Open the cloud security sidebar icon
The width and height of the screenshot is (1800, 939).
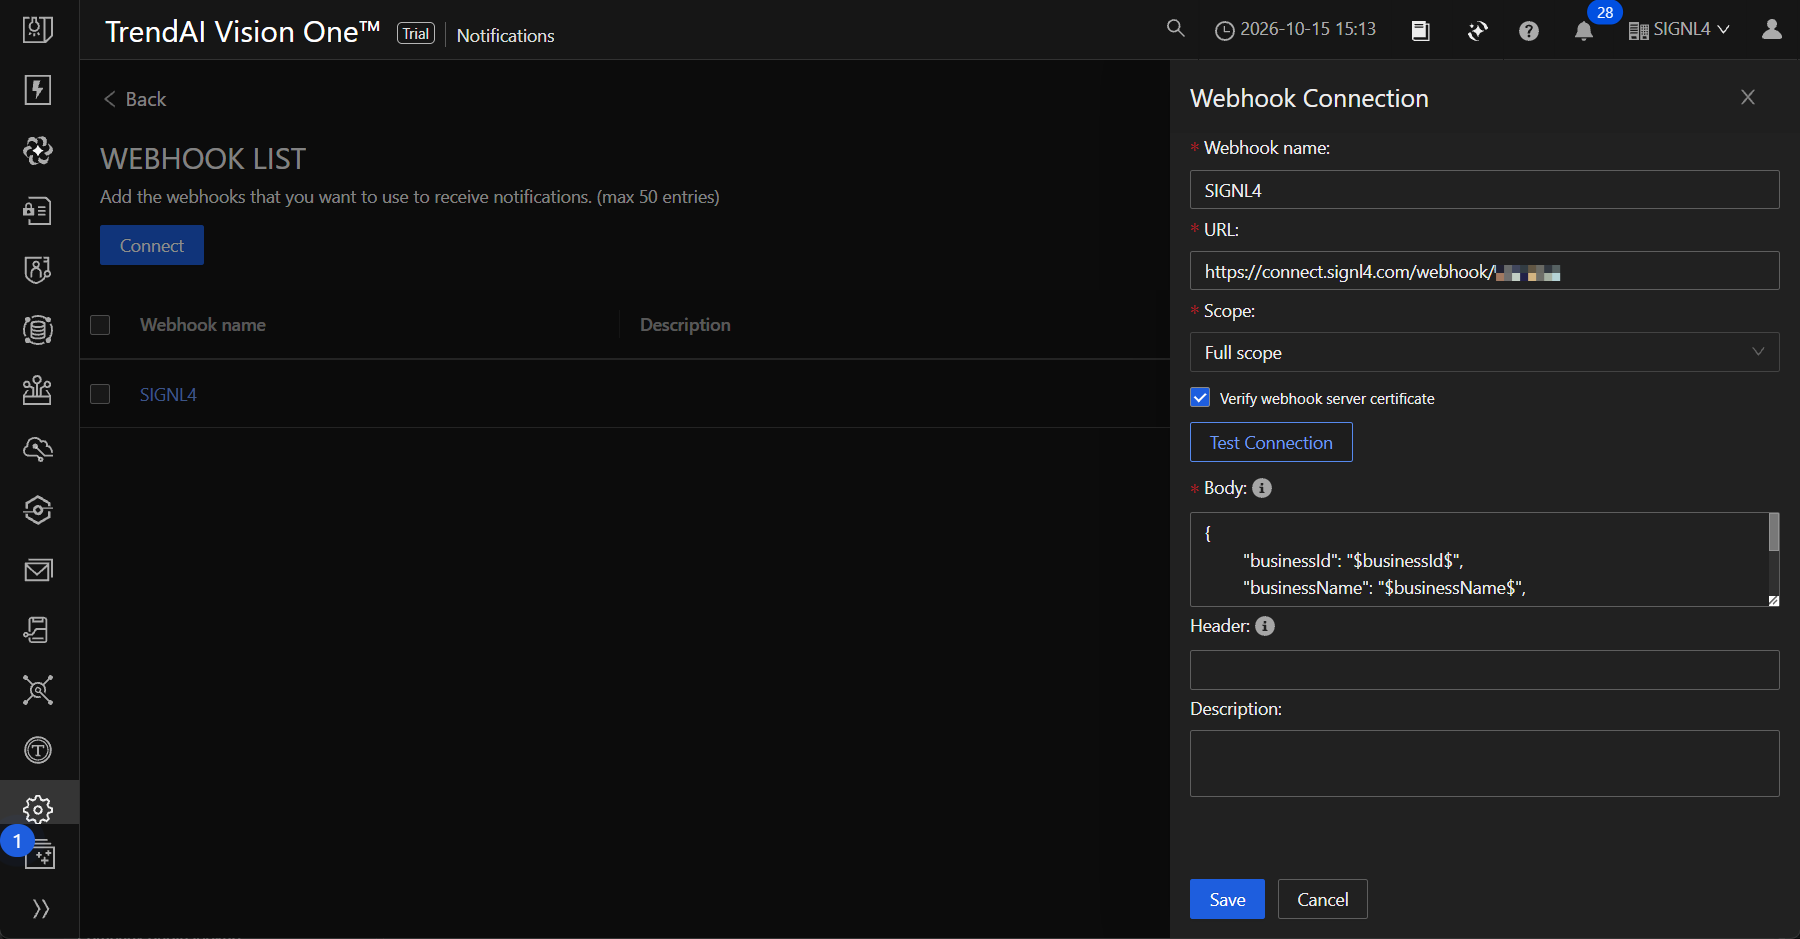[38, 450]
